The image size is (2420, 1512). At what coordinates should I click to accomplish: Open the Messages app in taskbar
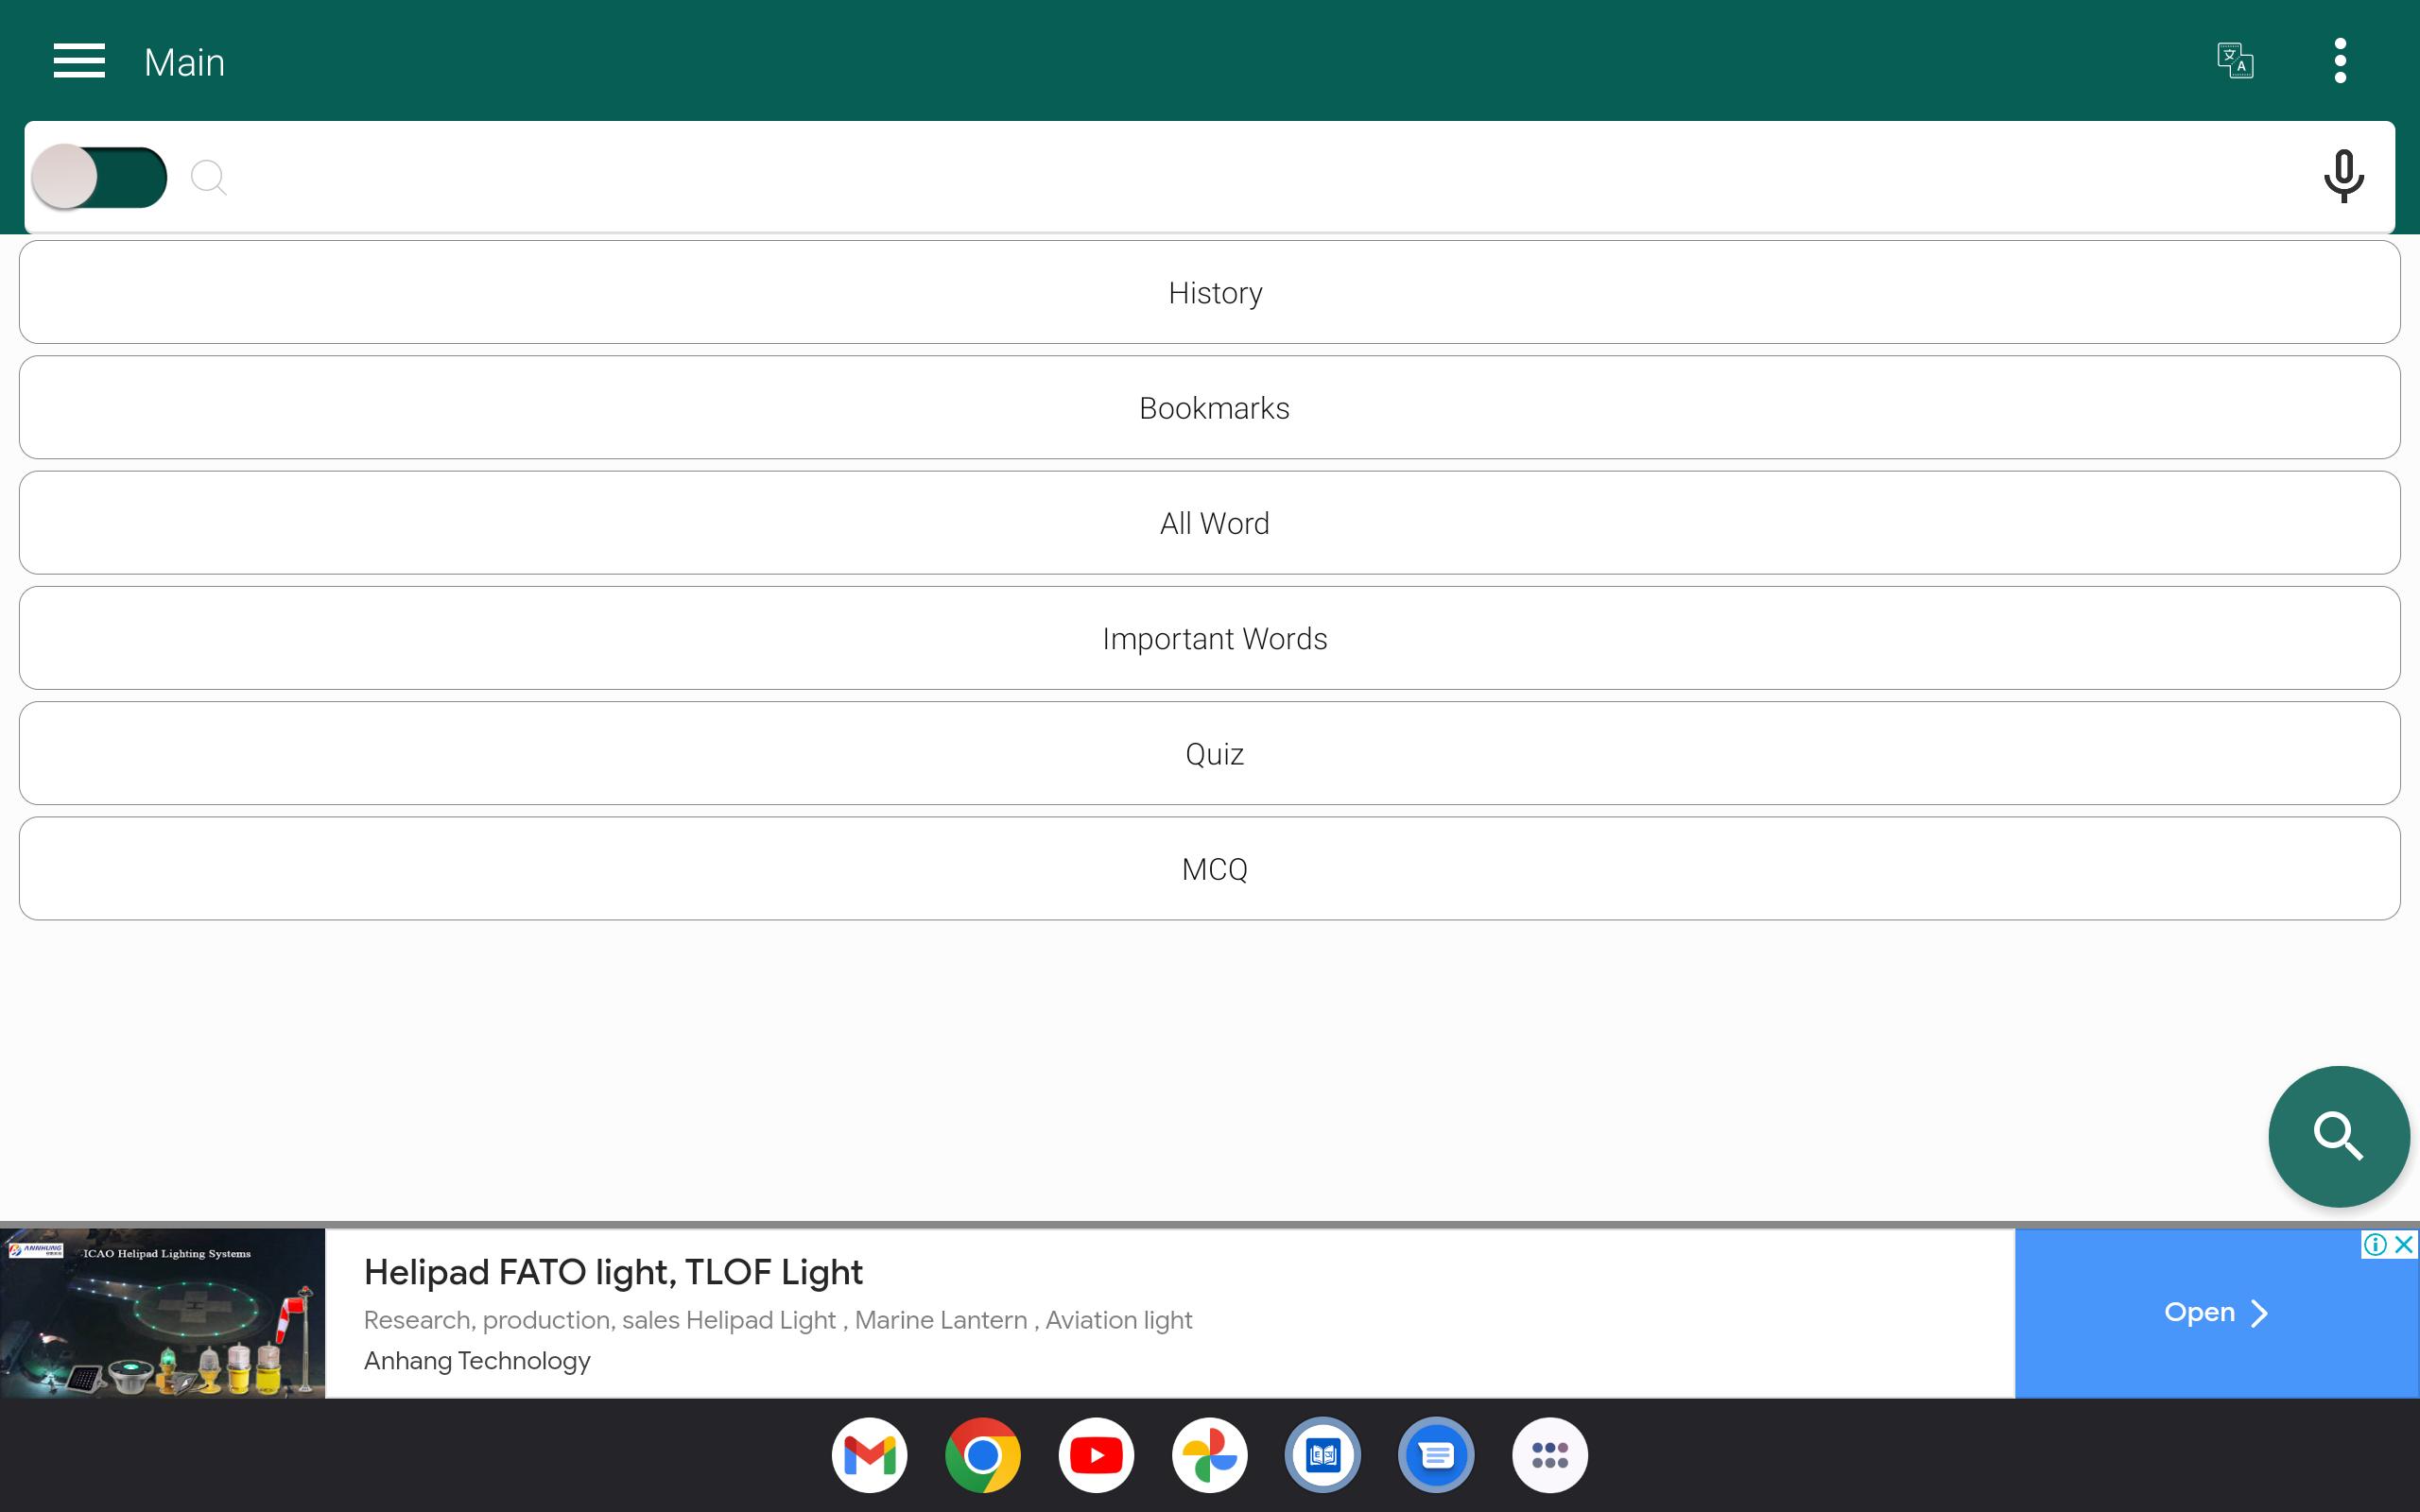[x=1436, y=1455]
